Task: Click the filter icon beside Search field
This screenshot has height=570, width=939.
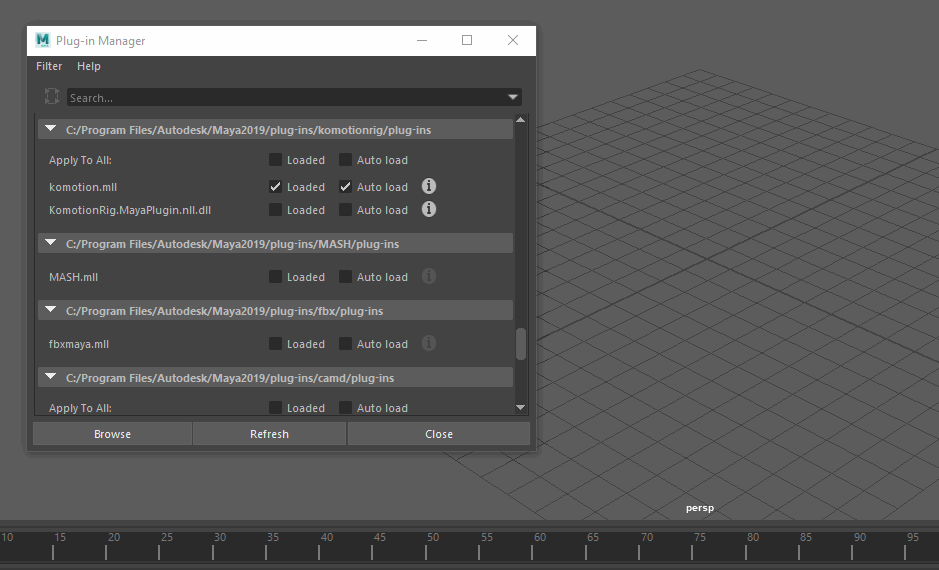Action: 52,96
